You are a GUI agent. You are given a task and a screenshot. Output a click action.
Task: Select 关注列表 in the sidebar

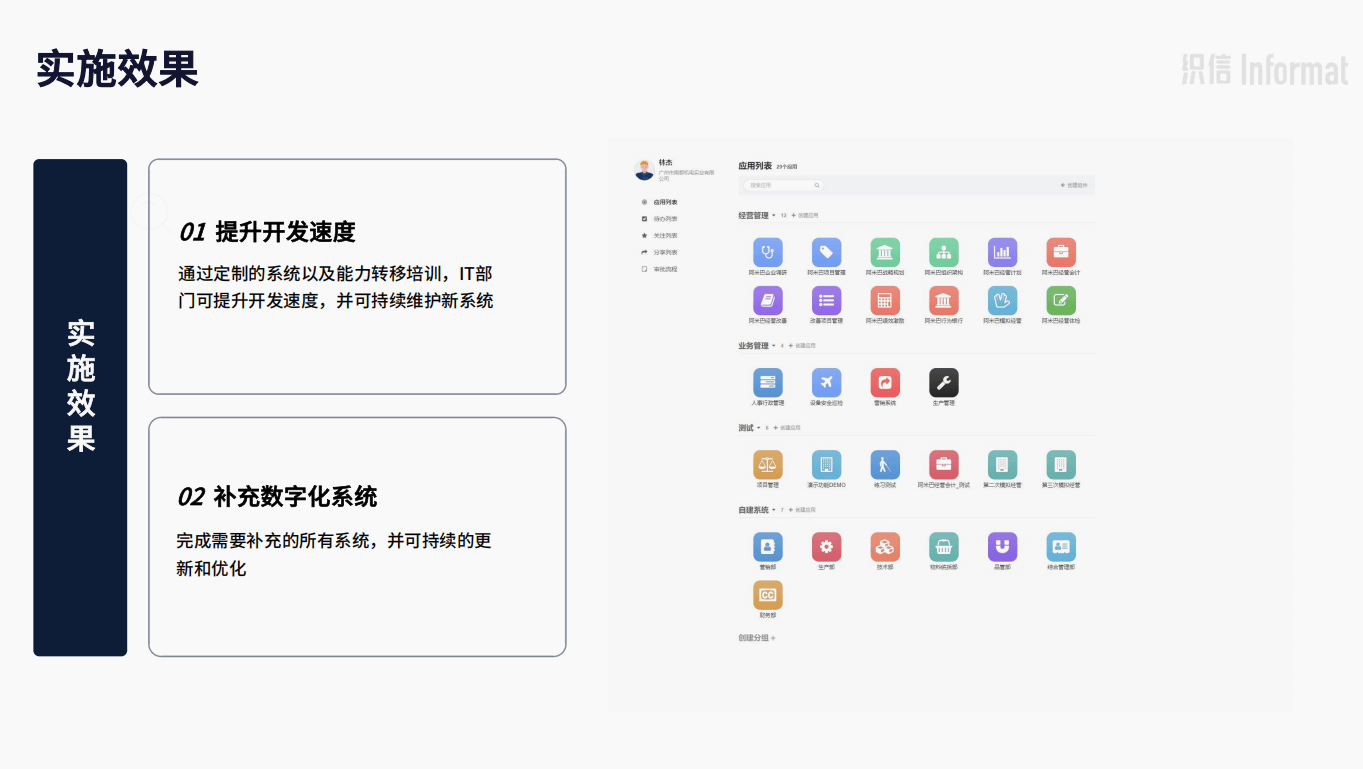(x=664, y=236)
